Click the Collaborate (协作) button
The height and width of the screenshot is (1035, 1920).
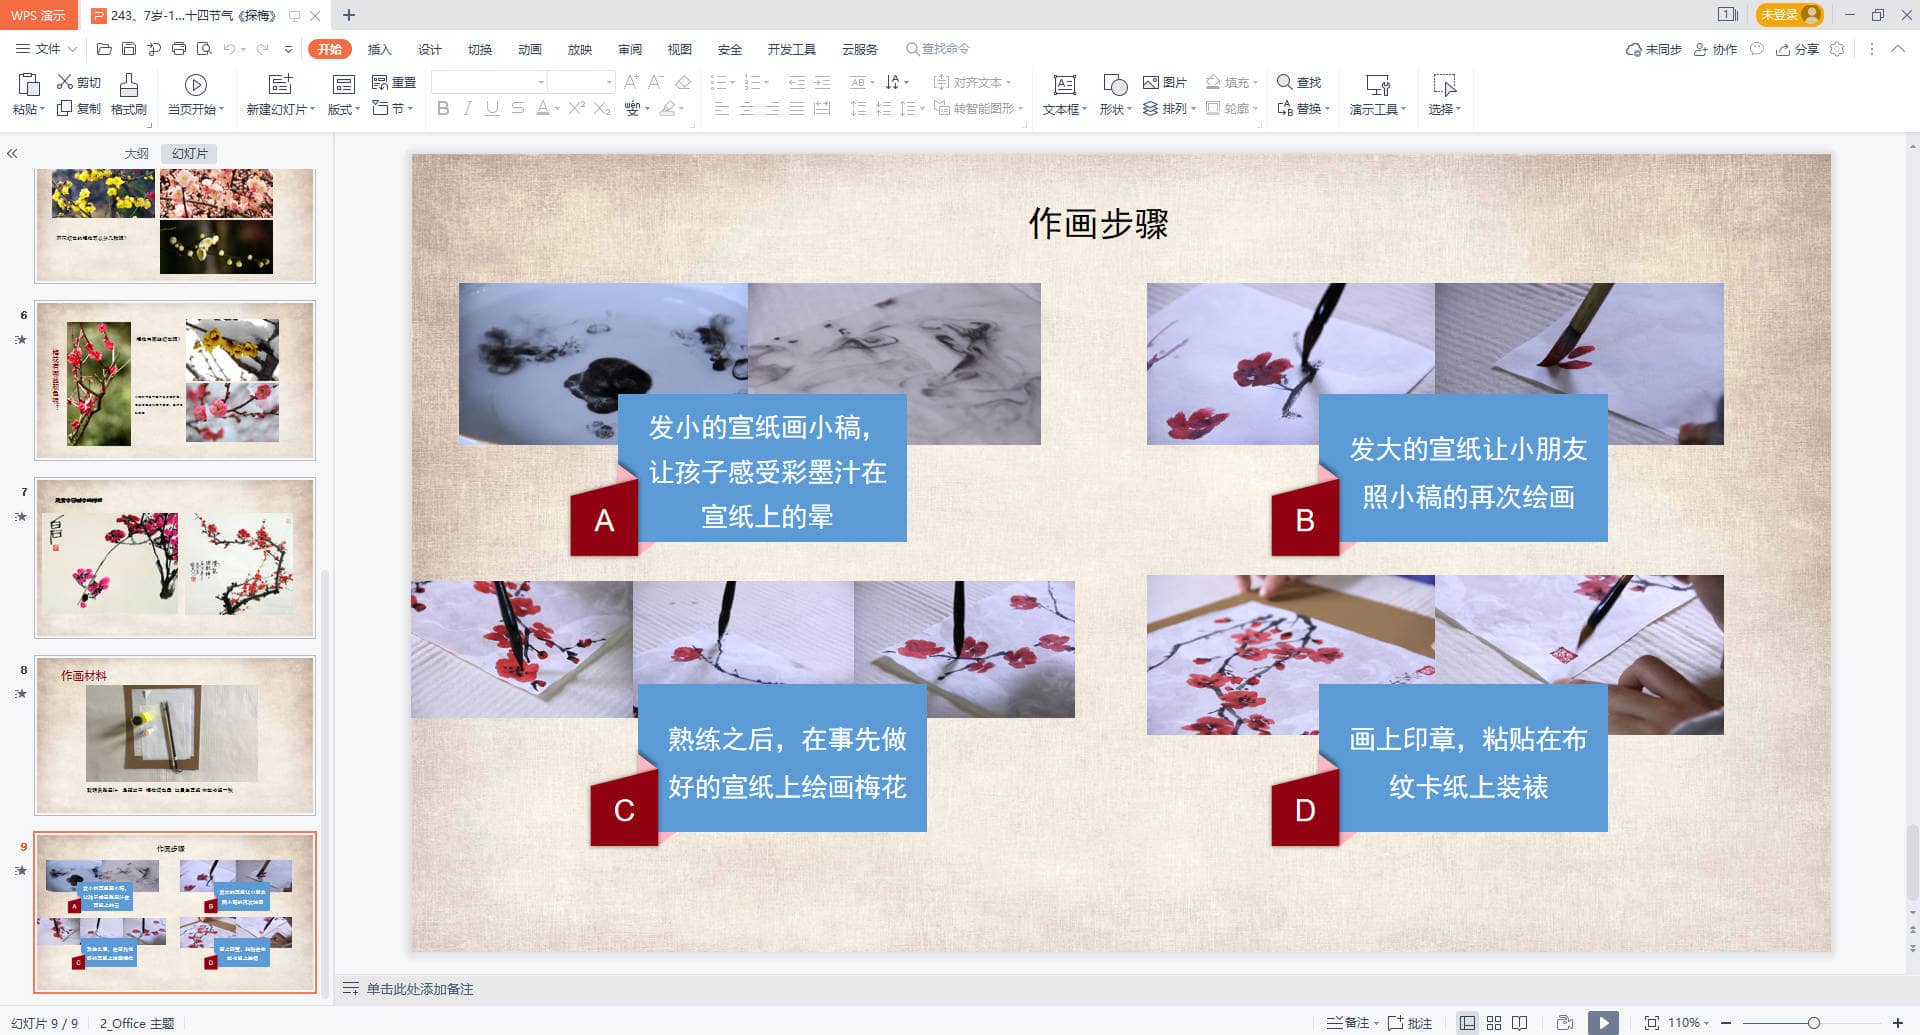[x=1716, y=49]
